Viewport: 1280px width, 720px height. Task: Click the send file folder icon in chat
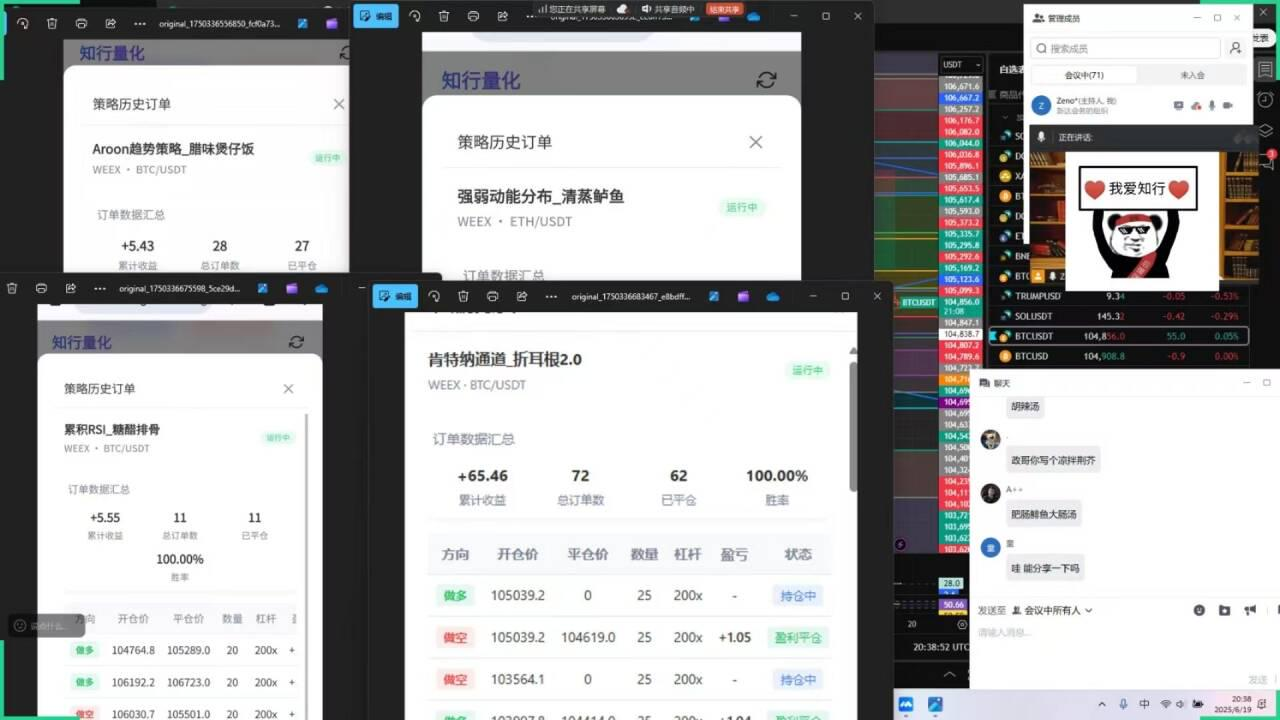pos(1225,610)
